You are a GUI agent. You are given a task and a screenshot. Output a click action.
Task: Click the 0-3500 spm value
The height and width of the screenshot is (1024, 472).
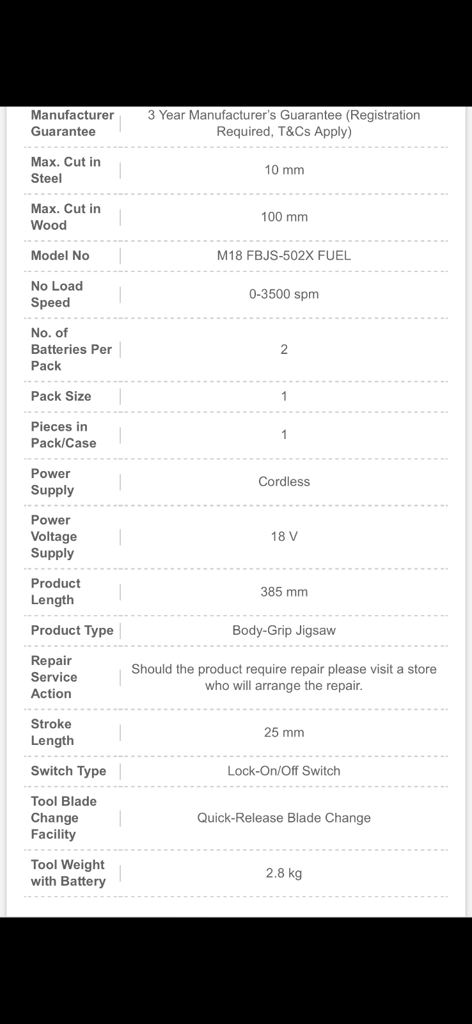click(x=284, y=294)
